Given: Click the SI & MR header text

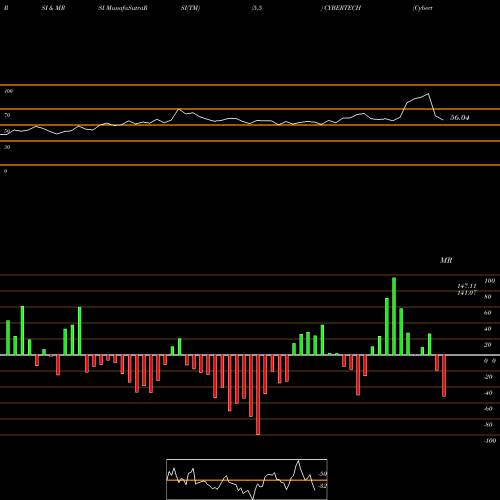Looking at the screenshot, I should tap(53, 8).
